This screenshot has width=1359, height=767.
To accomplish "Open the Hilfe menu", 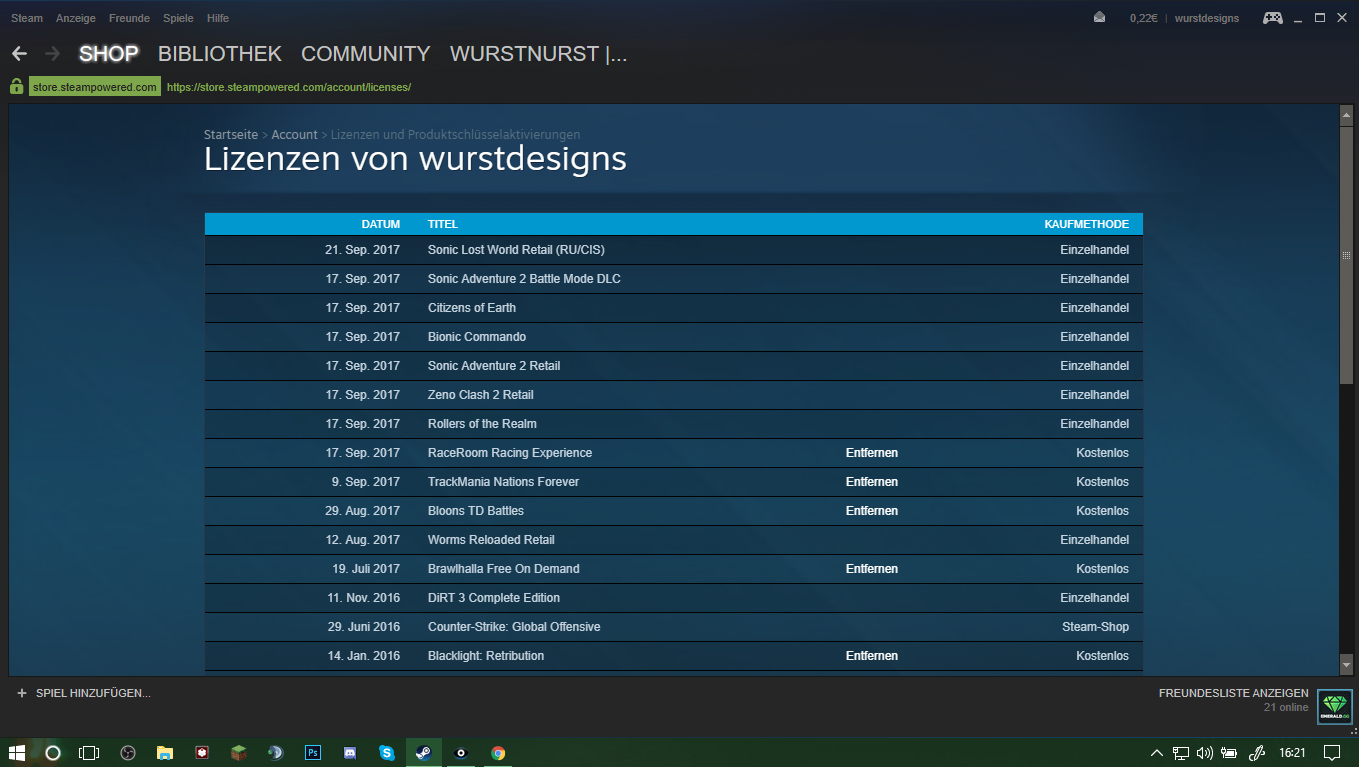I will point(217,18).
